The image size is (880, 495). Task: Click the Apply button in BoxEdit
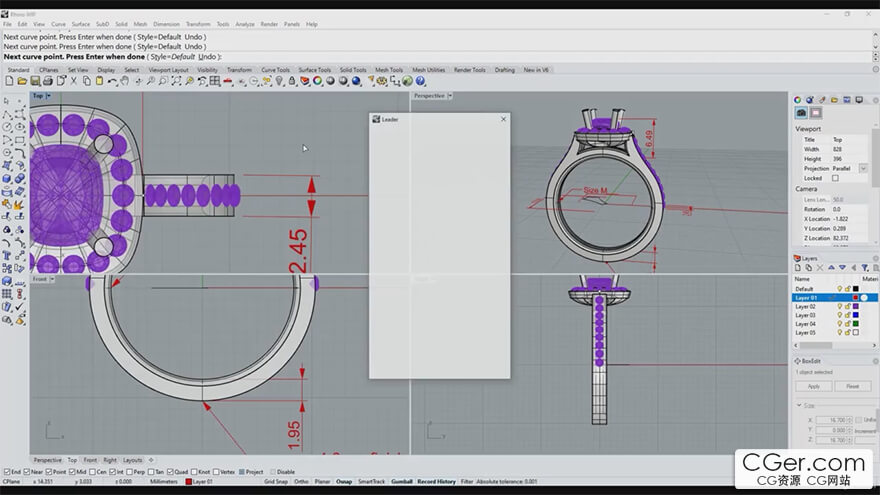pos(813,386)
